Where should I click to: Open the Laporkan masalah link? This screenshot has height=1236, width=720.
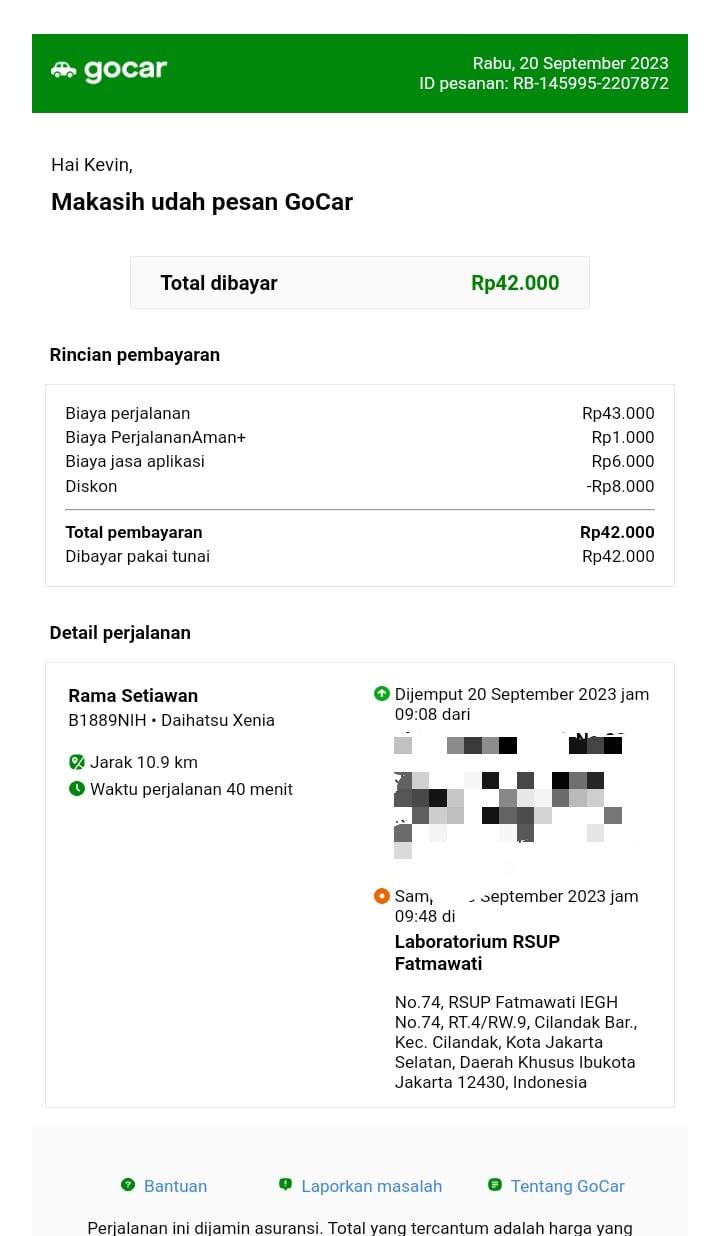371,1186
